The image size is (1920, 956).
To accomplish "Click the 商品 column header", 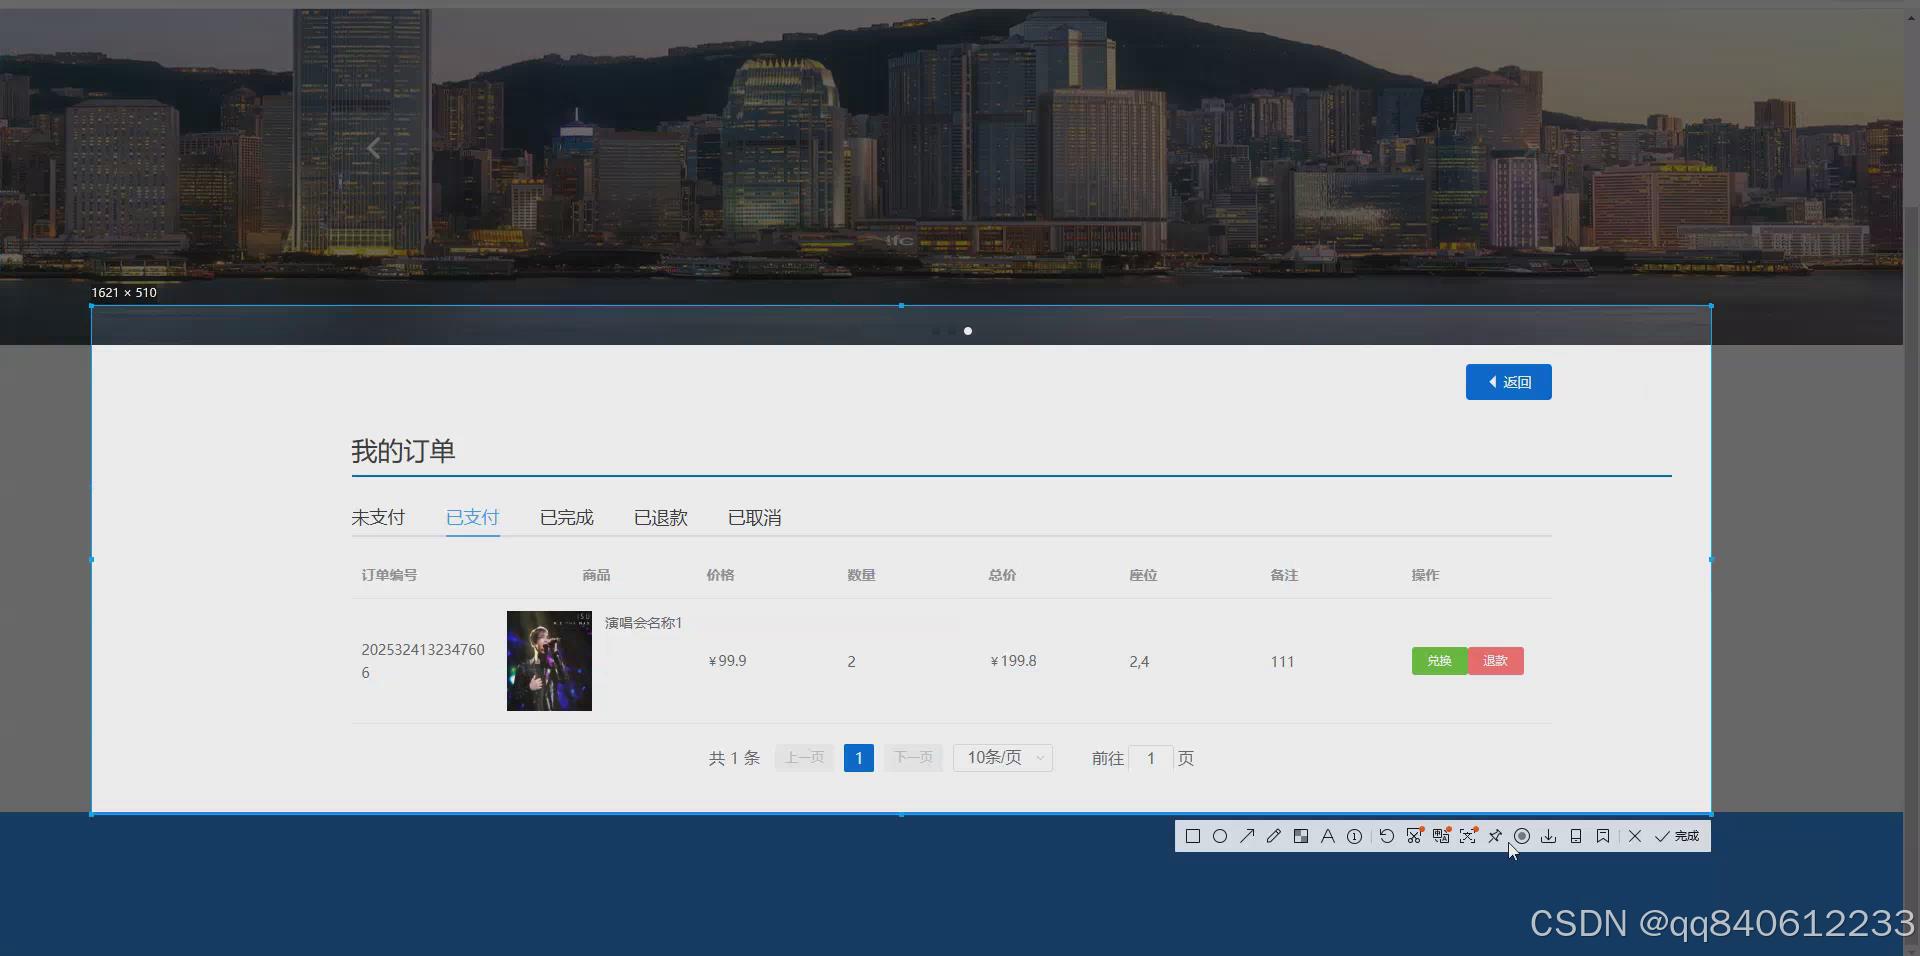I will click(596, 575).
